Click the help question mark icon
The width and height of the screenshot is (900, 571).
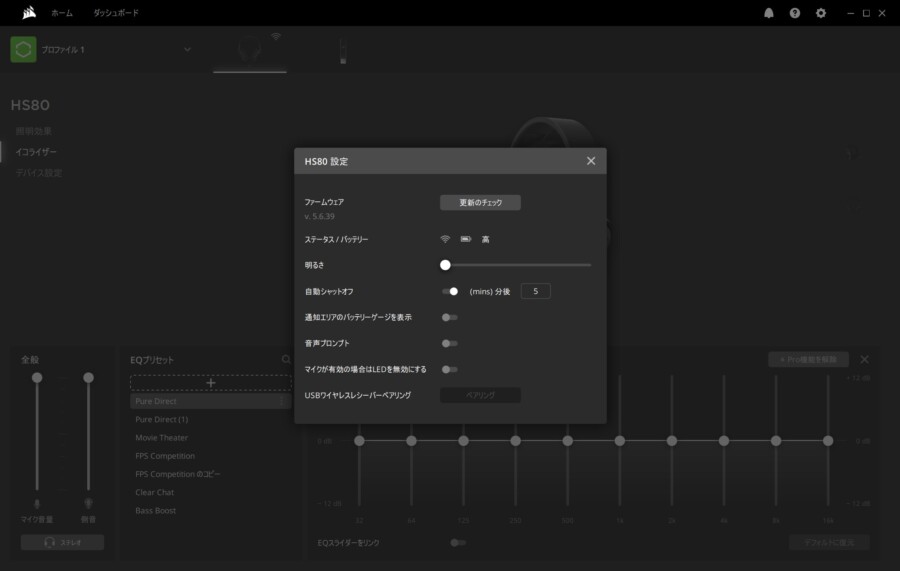pos(795,13)
